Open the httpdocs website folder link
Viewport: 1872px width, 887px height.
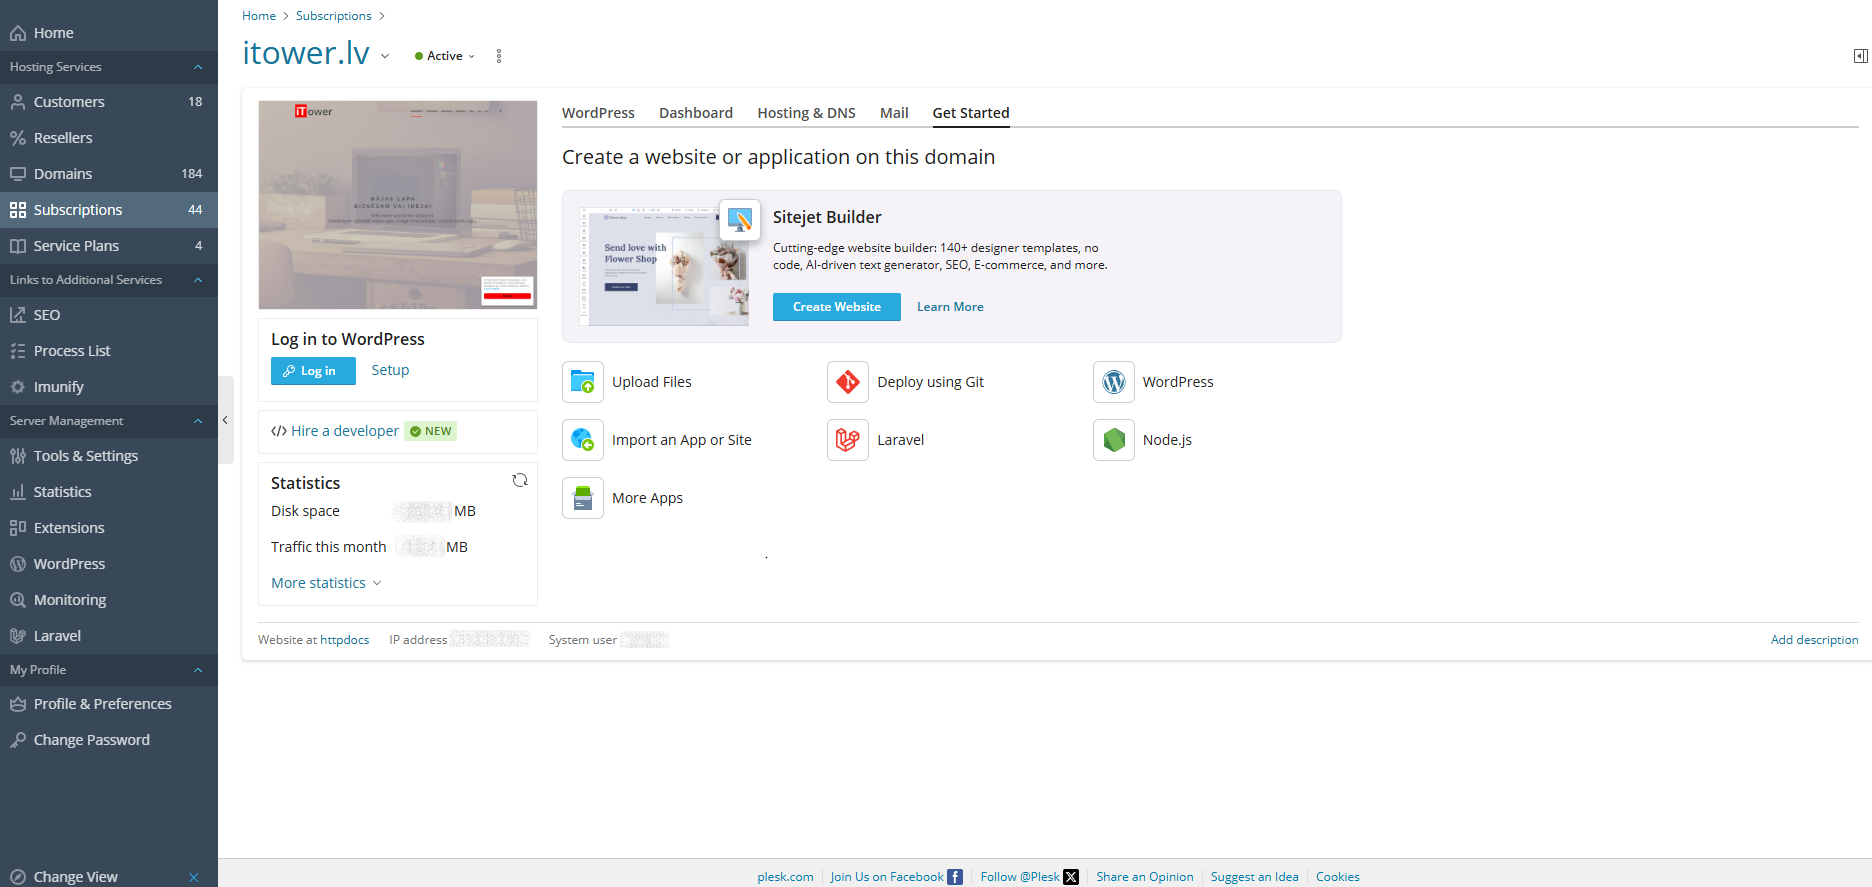(344, 640)
